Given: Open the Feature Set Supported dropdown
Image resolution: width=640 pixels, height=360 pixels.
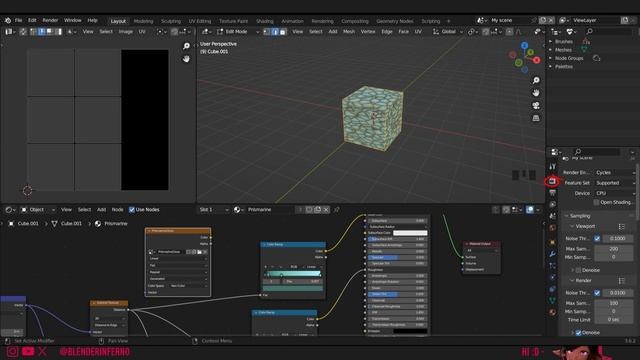Looking at the screenshot, I should (615, 183).
